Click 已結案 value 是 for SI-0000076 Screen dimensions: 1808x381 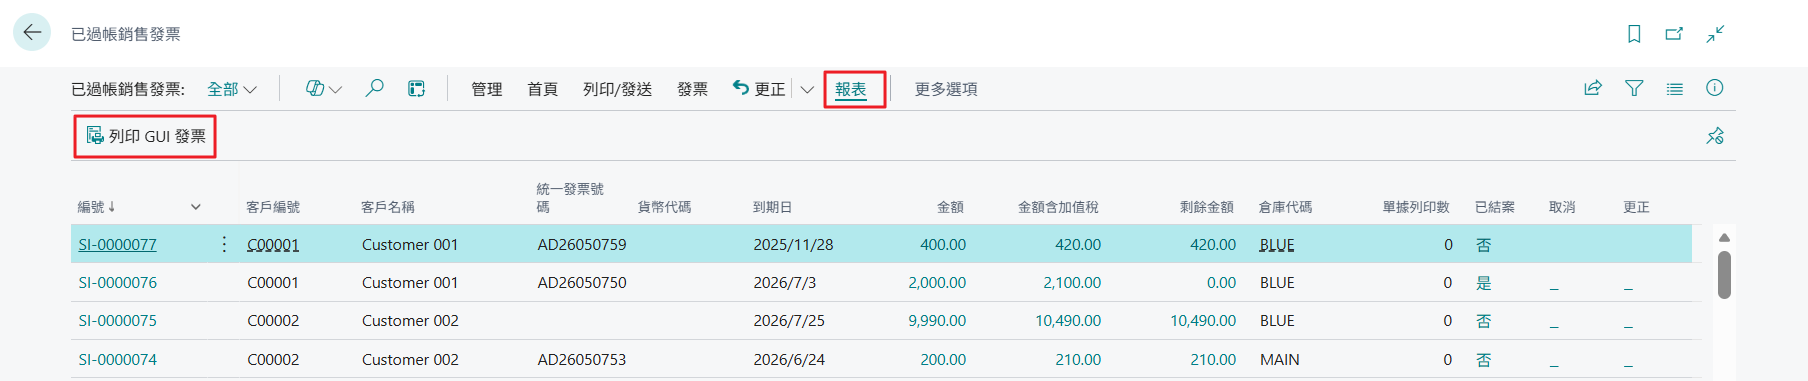click(1484, 283)
